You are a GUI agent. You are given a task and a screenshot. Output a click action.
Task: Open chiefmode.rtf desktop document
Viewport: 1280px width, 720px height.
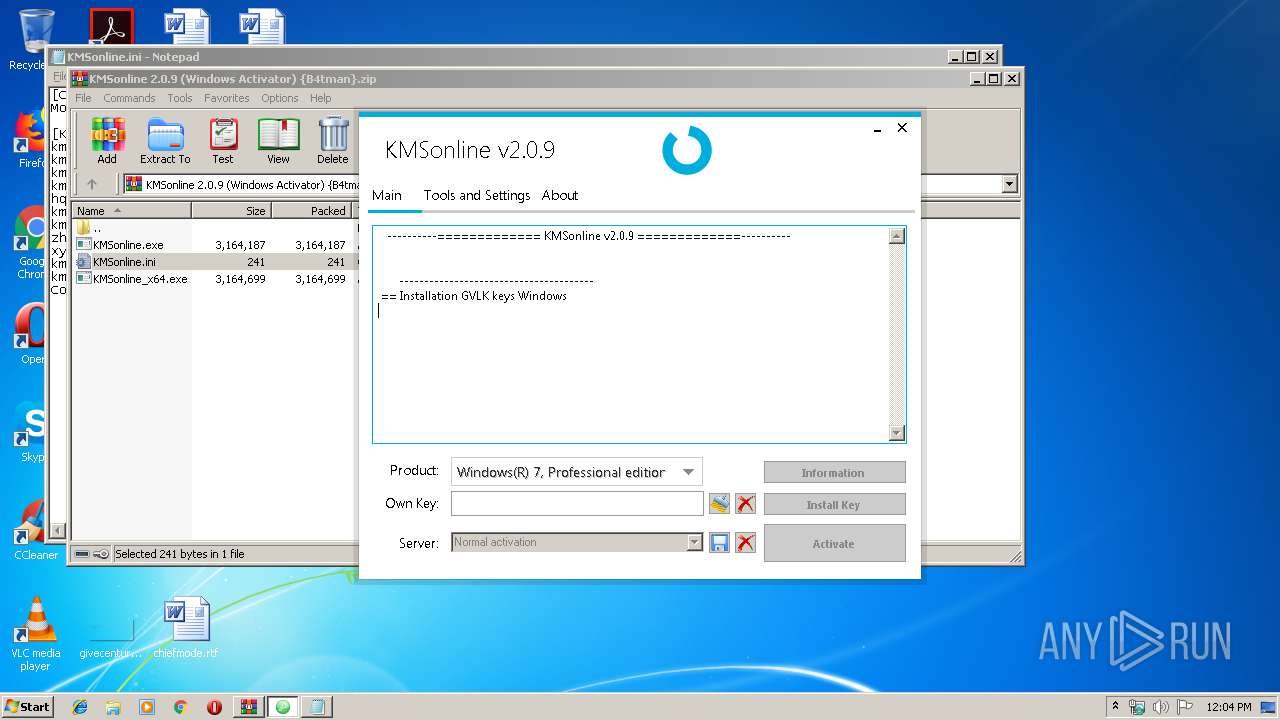(x=186, y=628)
